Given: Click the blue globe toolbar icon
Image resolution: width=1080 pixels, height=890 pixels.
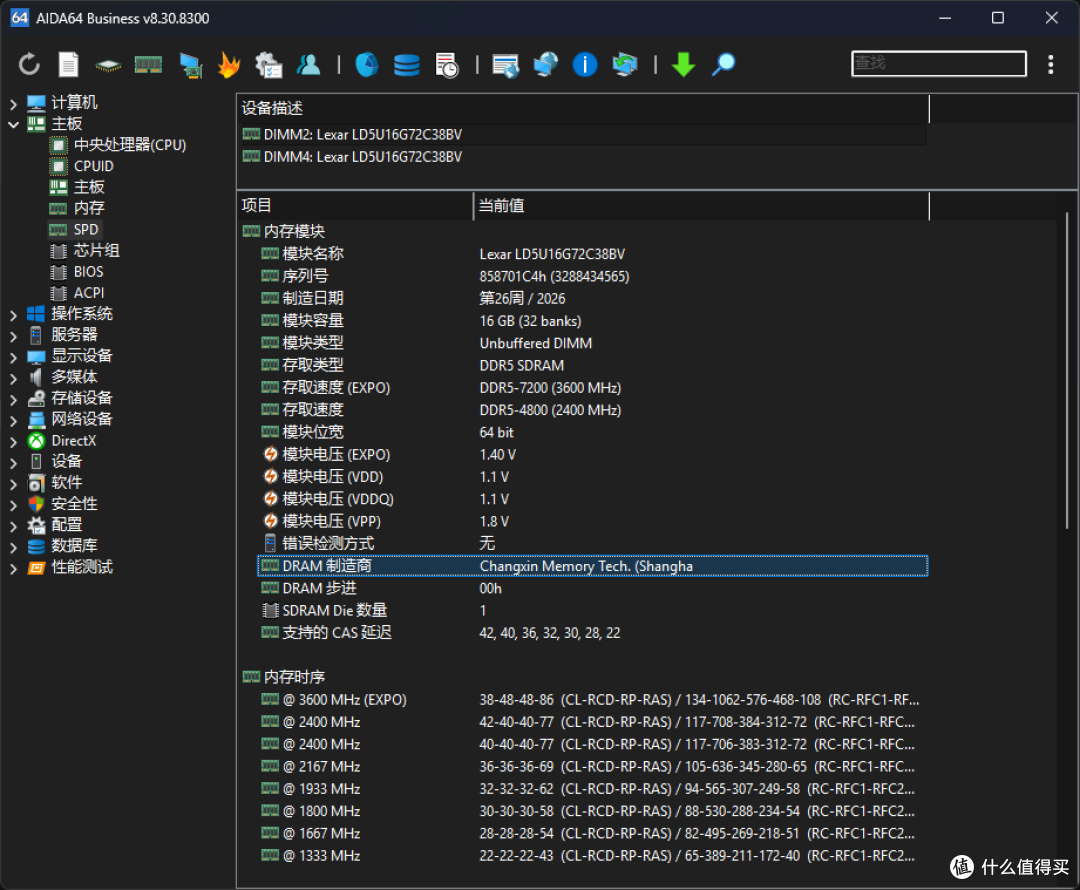Looking at the screenshot, I should pos(366,65).
